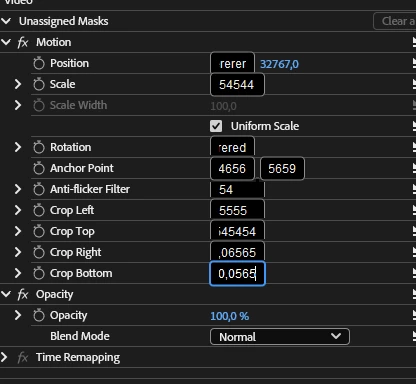Select the Blend Mode label
The image size is (416, 384).
pos(80,336)
